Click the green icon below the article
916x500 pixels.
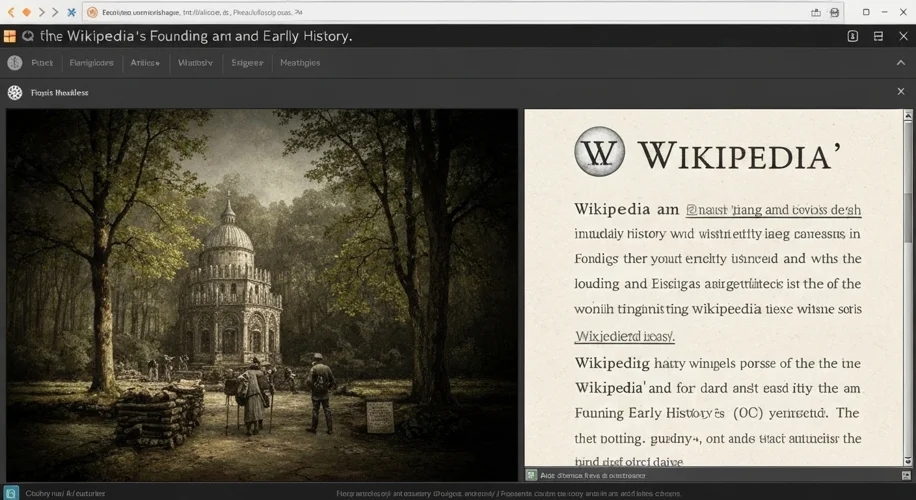pyautogui.click(x=530, y=475)
